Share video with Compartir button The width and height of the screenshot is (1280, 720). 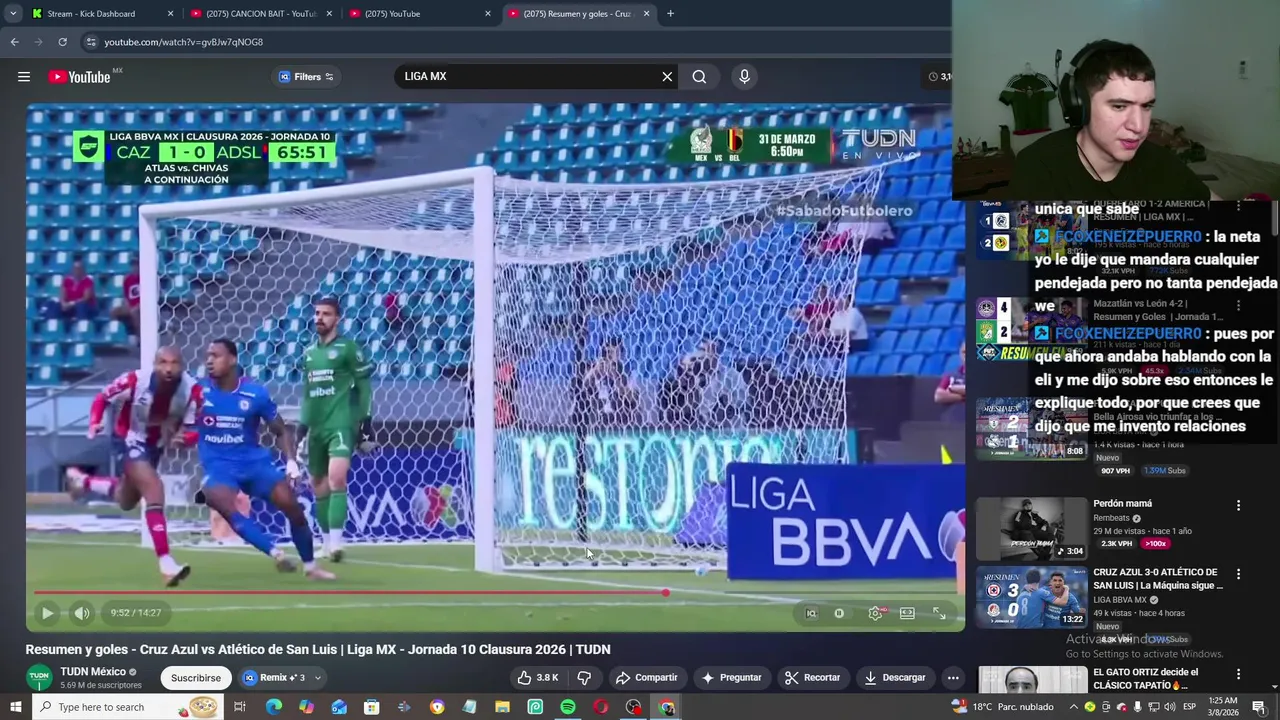tap(646, 678)
